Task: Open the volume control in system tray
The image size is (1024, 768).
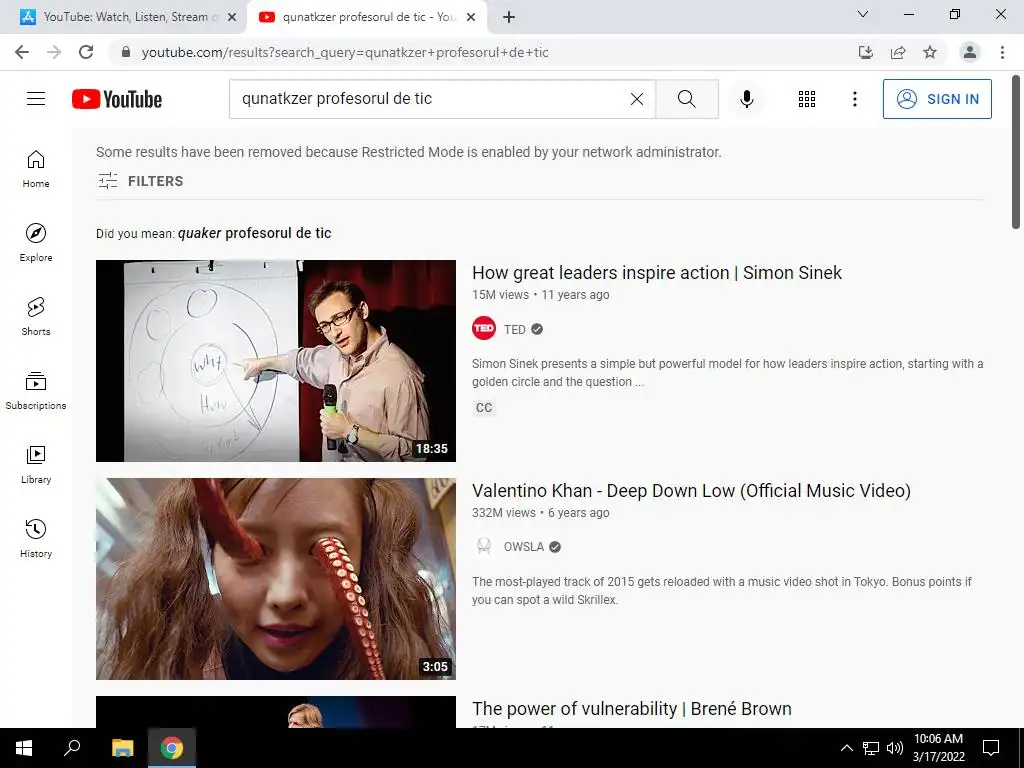Action: point(895,748)
